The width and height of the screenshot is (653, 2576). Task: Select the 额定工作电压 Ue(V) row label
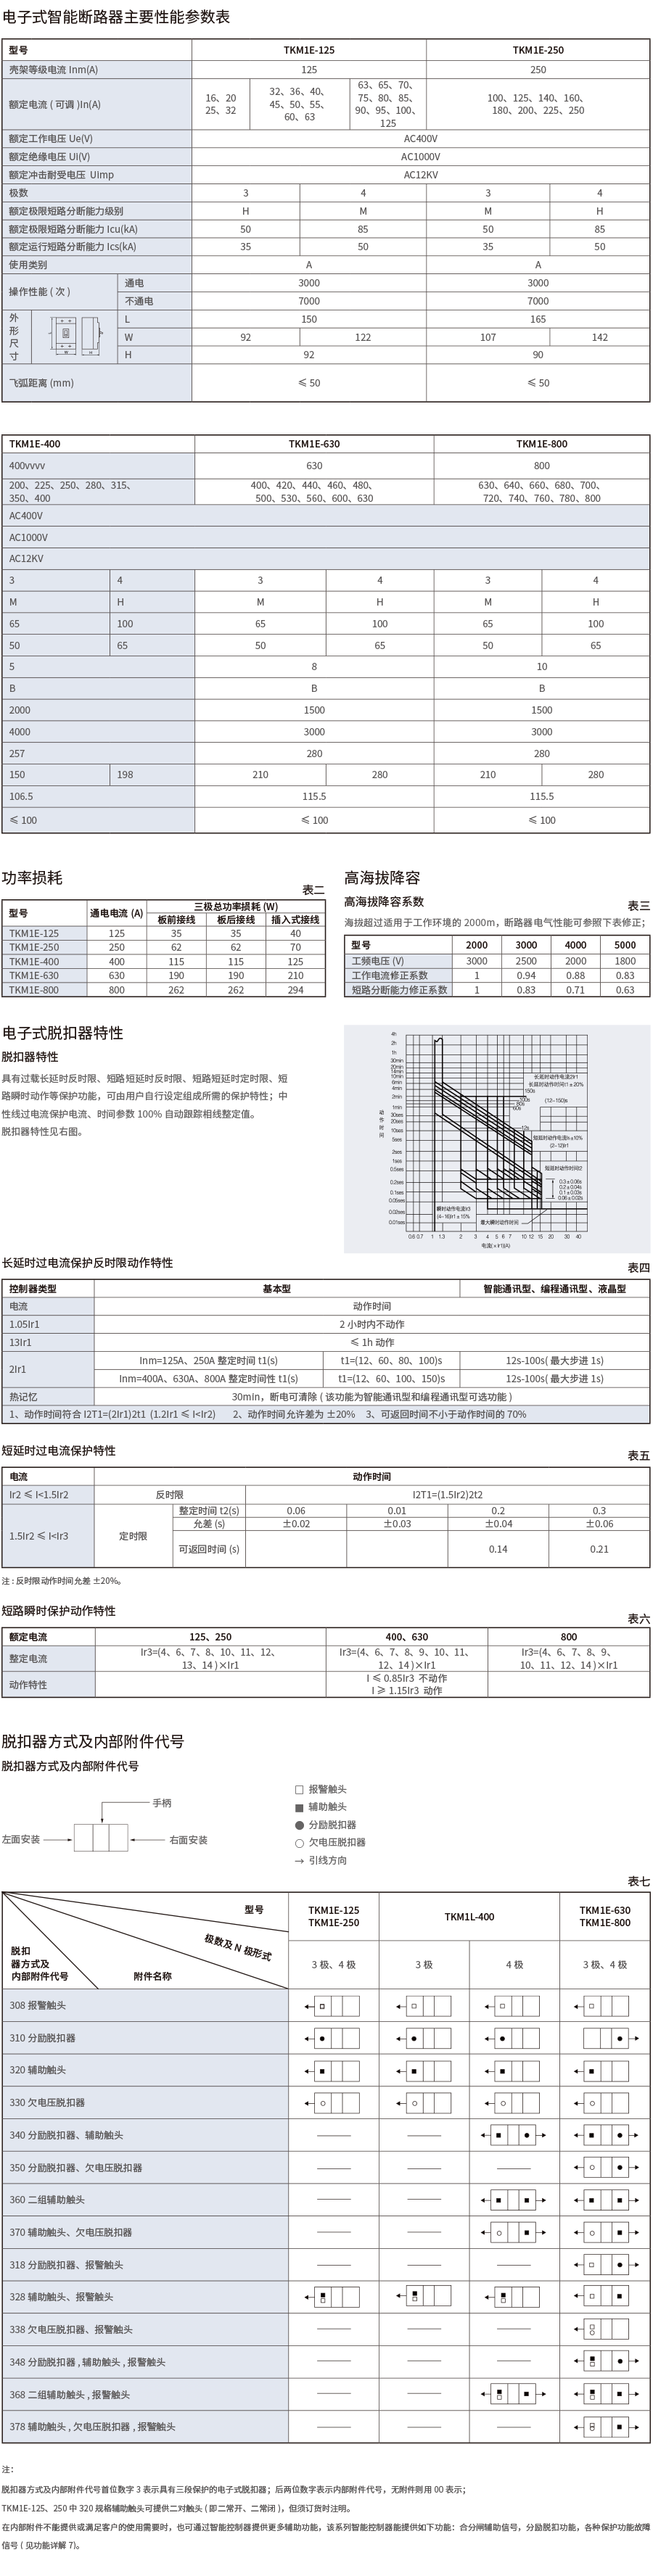(51, 139)
